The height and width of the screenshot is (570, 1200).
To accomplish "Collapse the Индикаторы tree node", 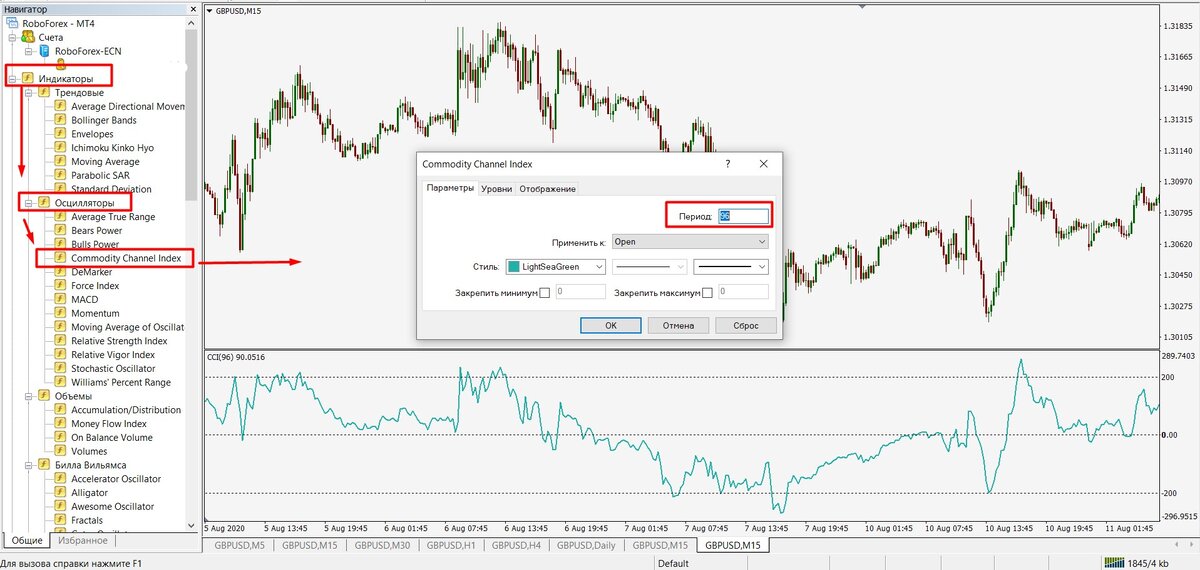I will point(12,79).
